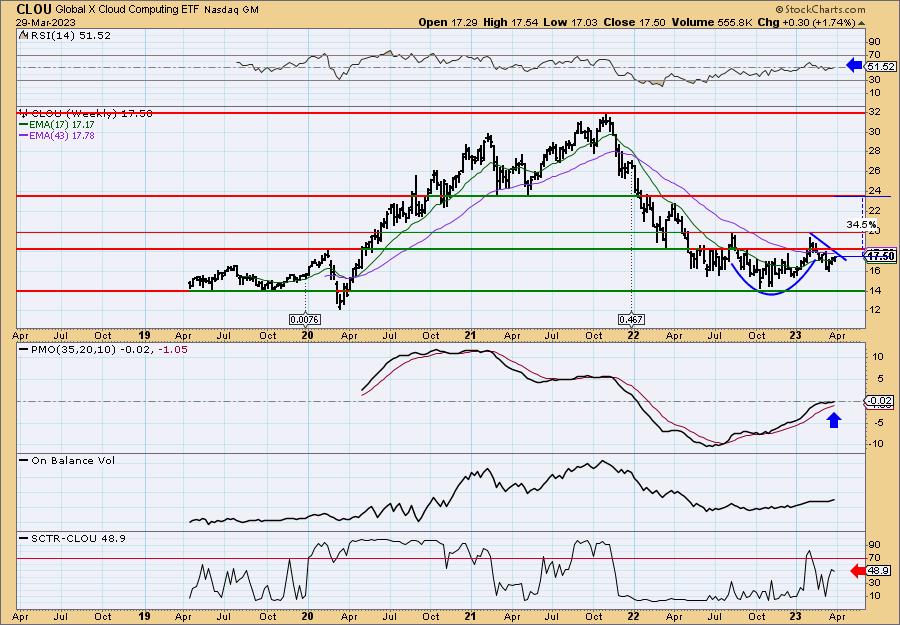Click the 16 label on the price axis
Screen dimensions: 900x625
(x=875, y=271)
